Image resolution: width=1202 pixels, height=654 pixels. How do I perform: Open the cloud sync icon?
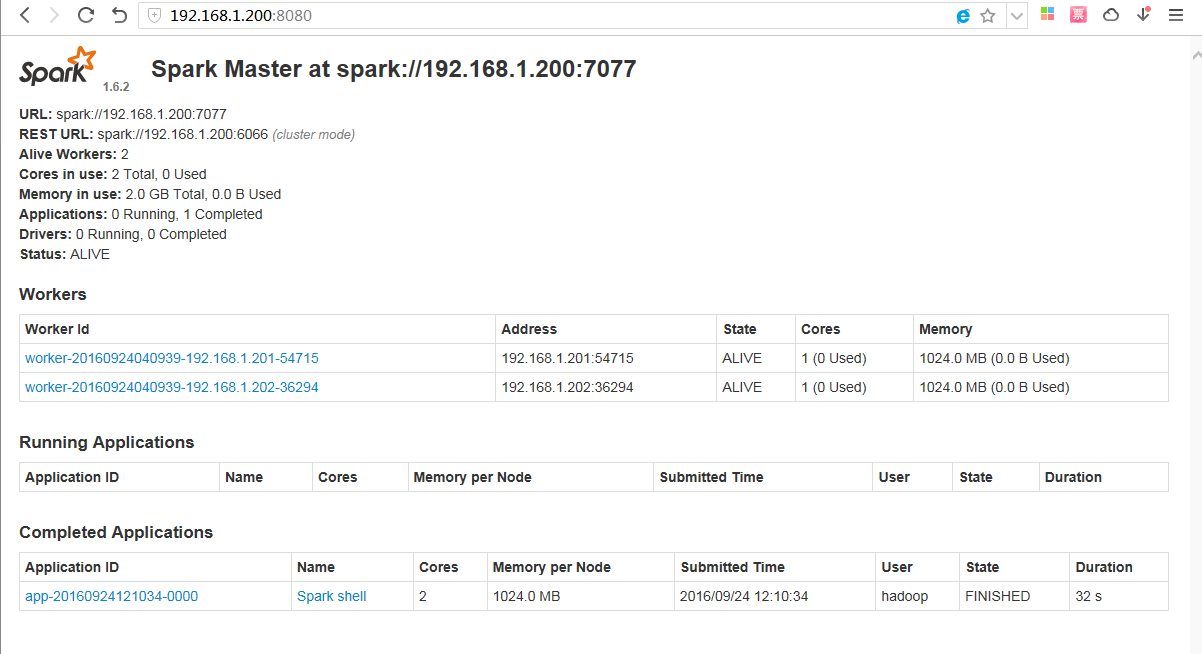1111,15
